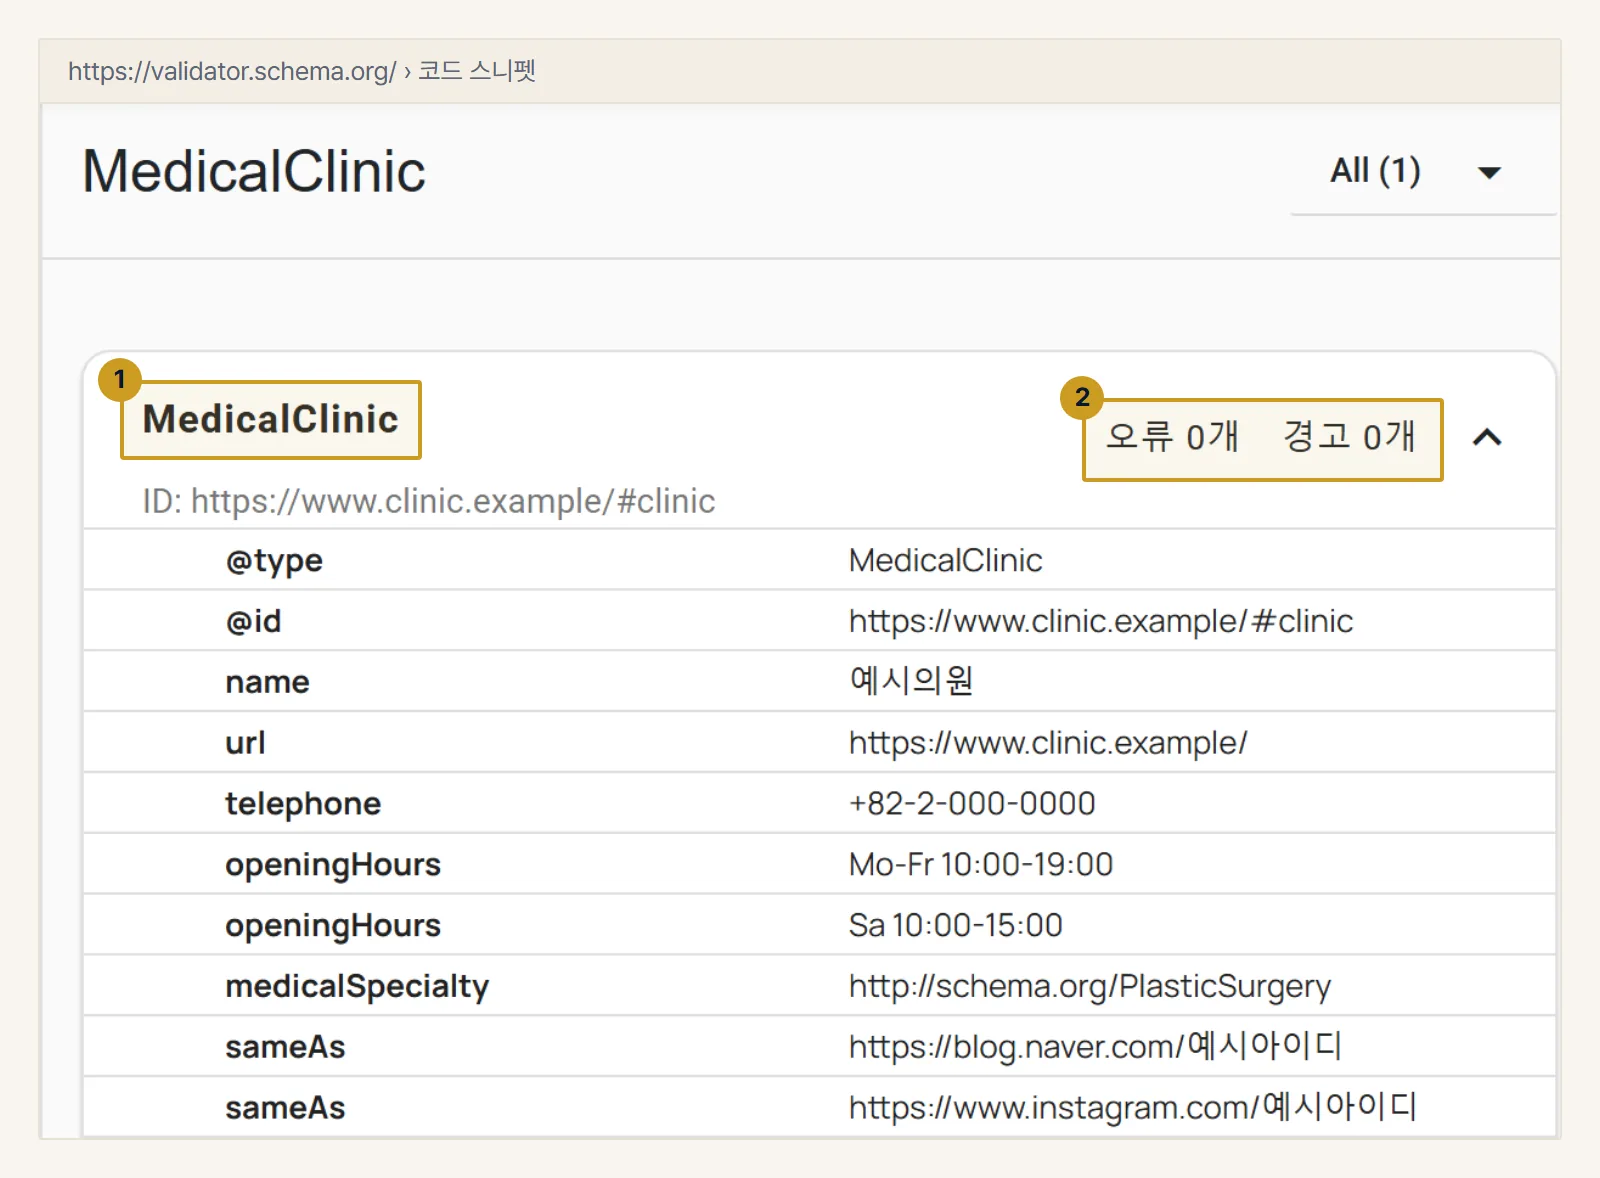
Task: Click the MedicalClinic card title
Action: pos(270,419)
